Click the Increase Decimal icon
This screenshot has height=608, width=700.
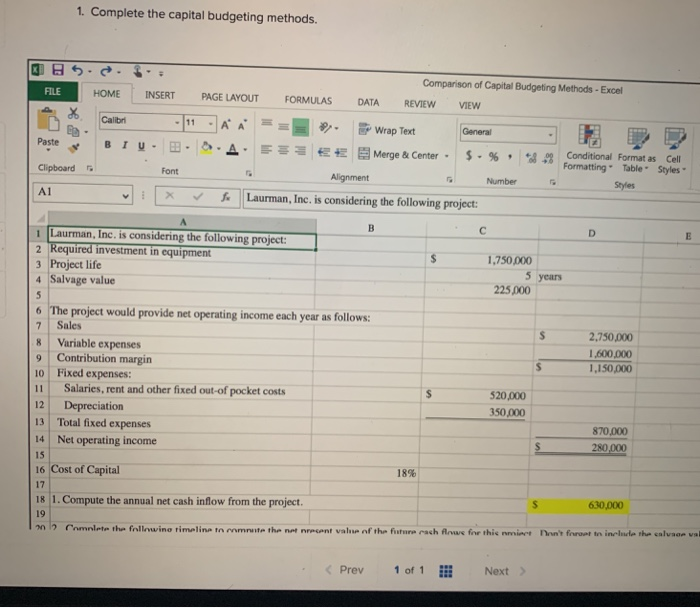tap(531, 158)
